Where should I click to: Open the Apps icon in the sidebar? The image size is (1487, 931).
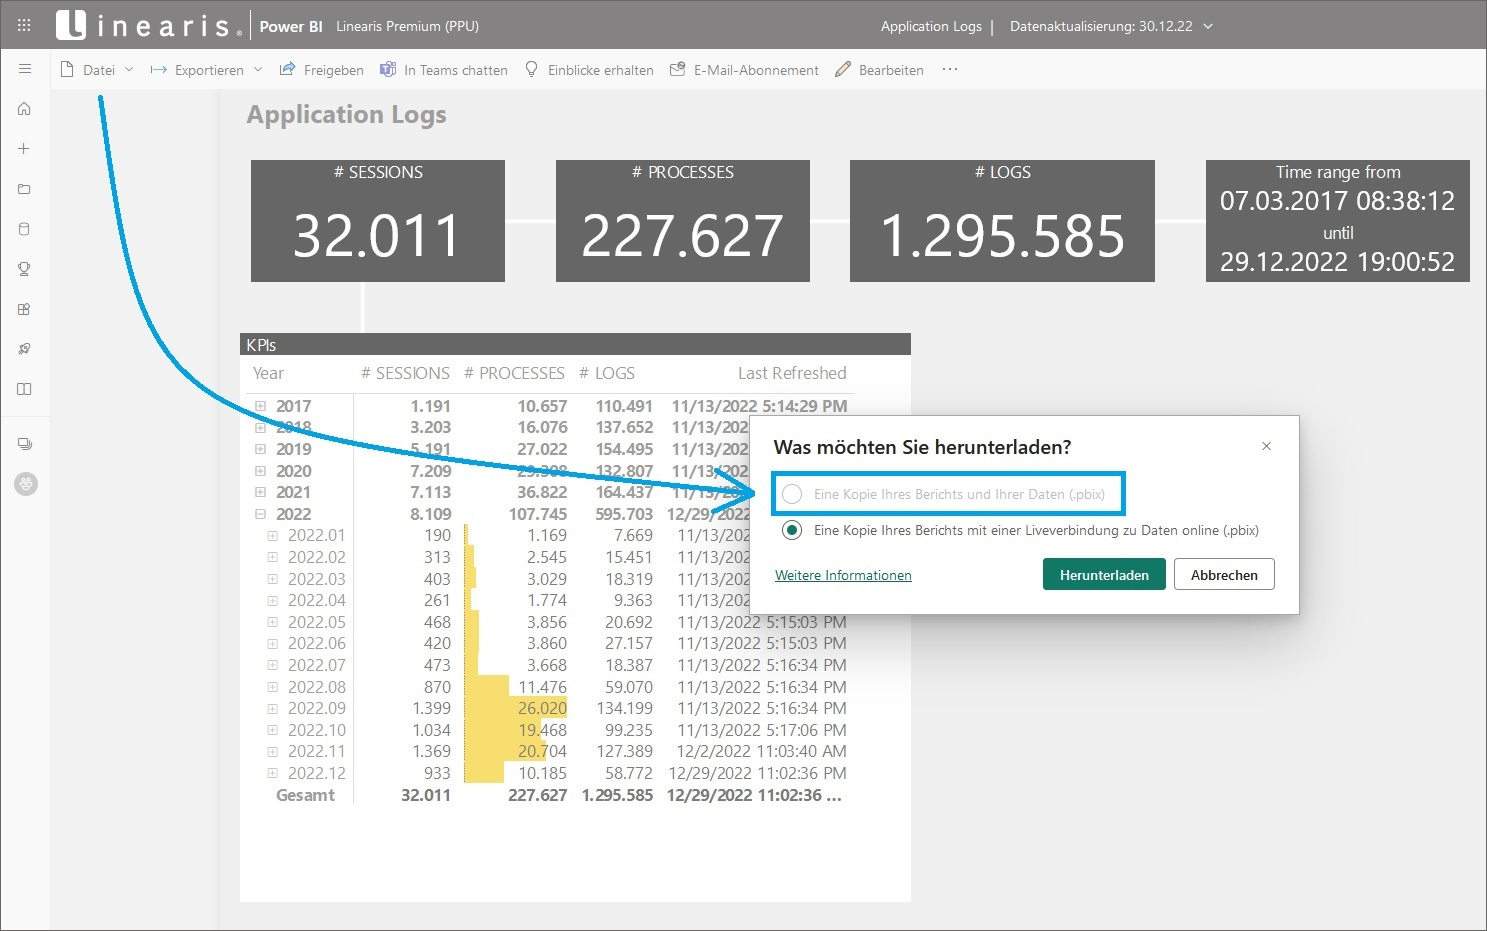click(x=24, y=308)
